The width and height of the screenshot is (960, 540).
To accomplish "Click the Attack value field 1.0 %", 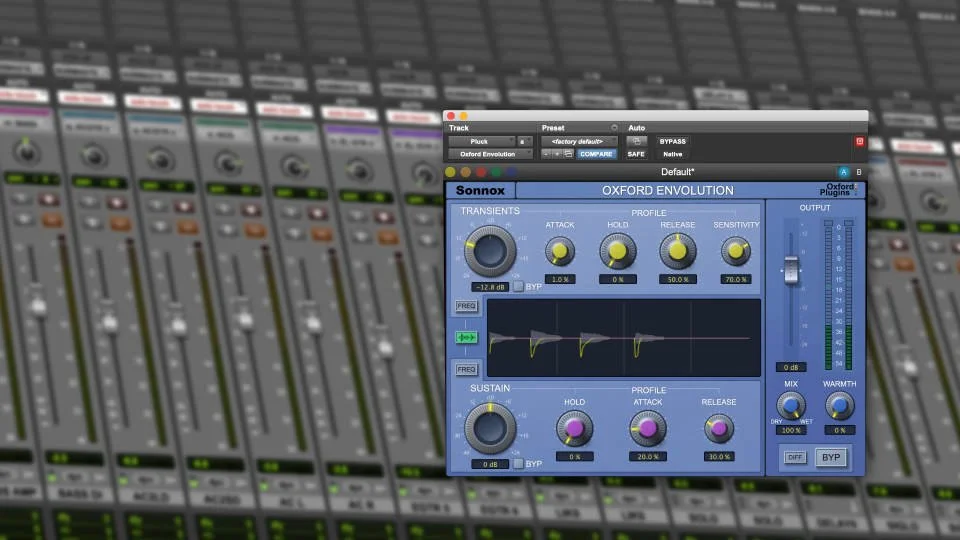I will tap(560, 279).
